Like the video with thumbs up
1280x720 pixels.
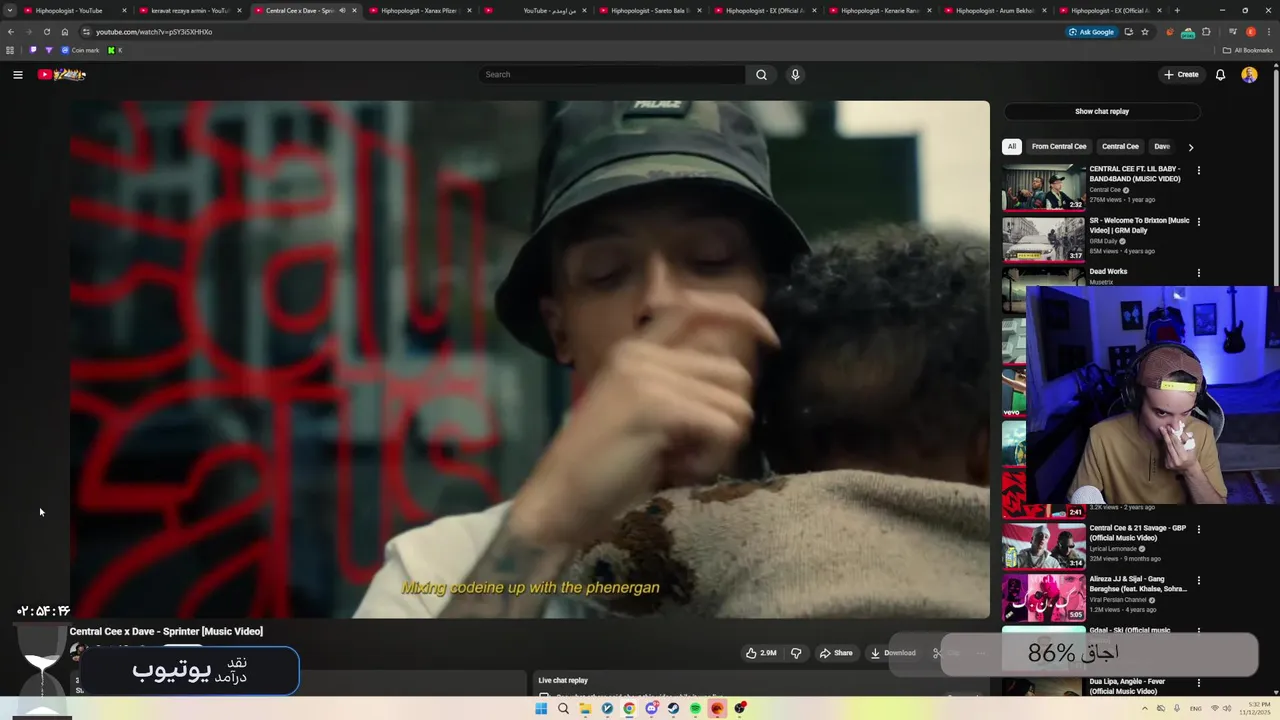coord(761,653)
